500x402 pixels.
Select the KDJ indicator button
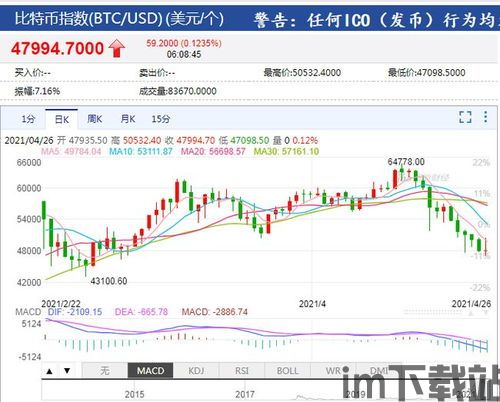pyautogui.click(x=196, y=371)
